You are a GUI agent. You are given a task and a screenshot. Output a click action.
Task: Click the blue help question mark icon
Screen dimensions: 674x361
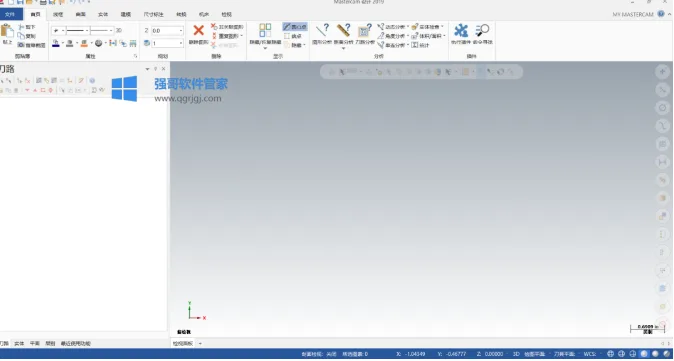(661, 14)
